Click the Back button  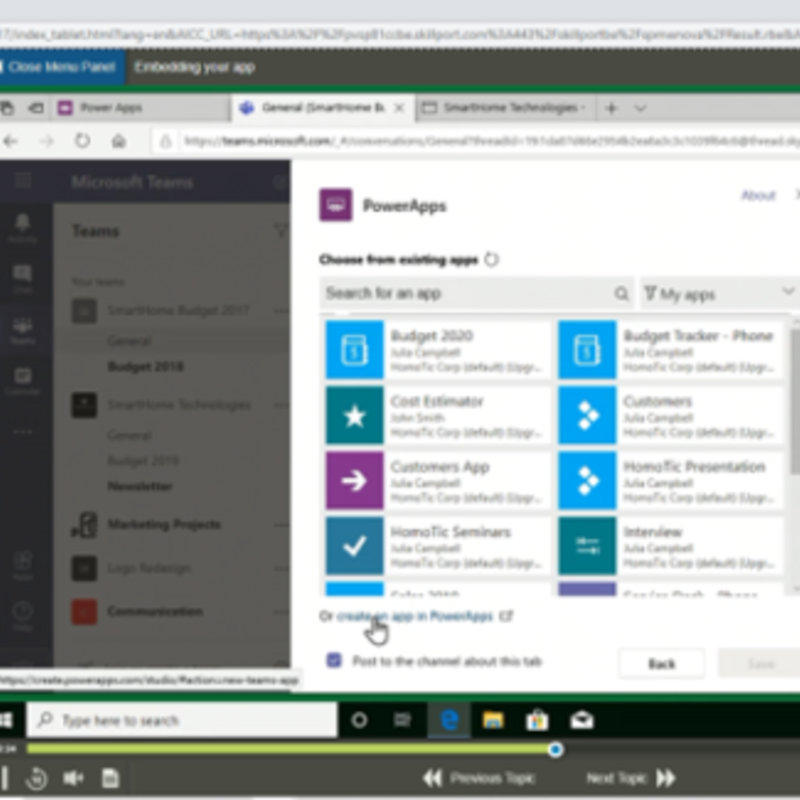tap(661, 663)
